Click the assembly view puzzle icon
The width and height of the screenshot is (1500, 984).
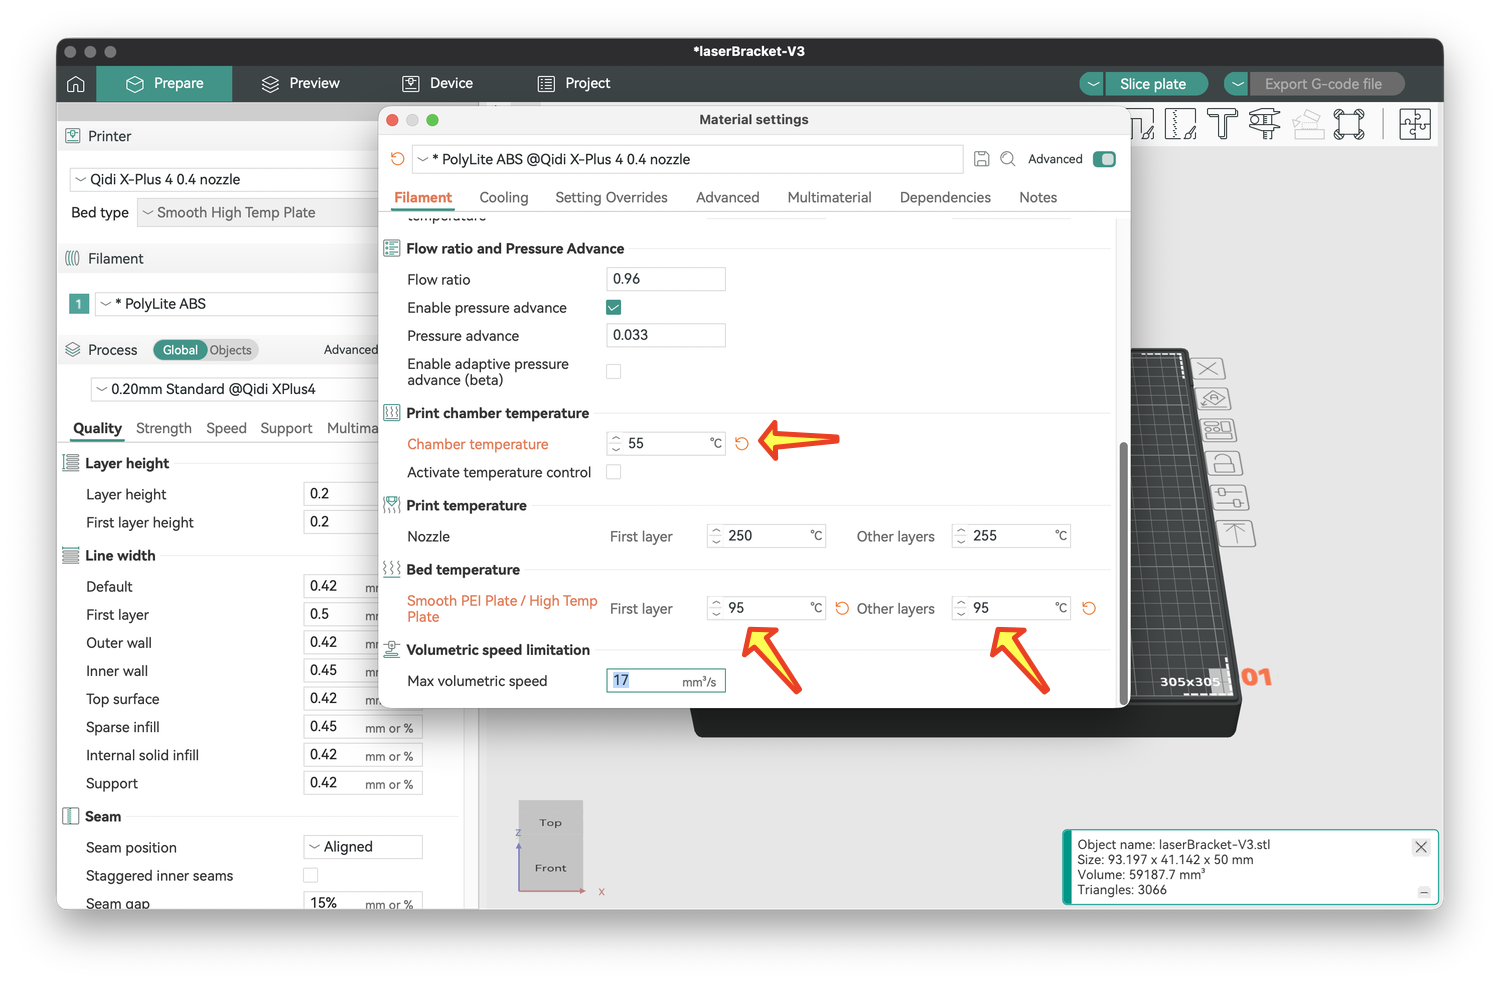pos(1414,124)
